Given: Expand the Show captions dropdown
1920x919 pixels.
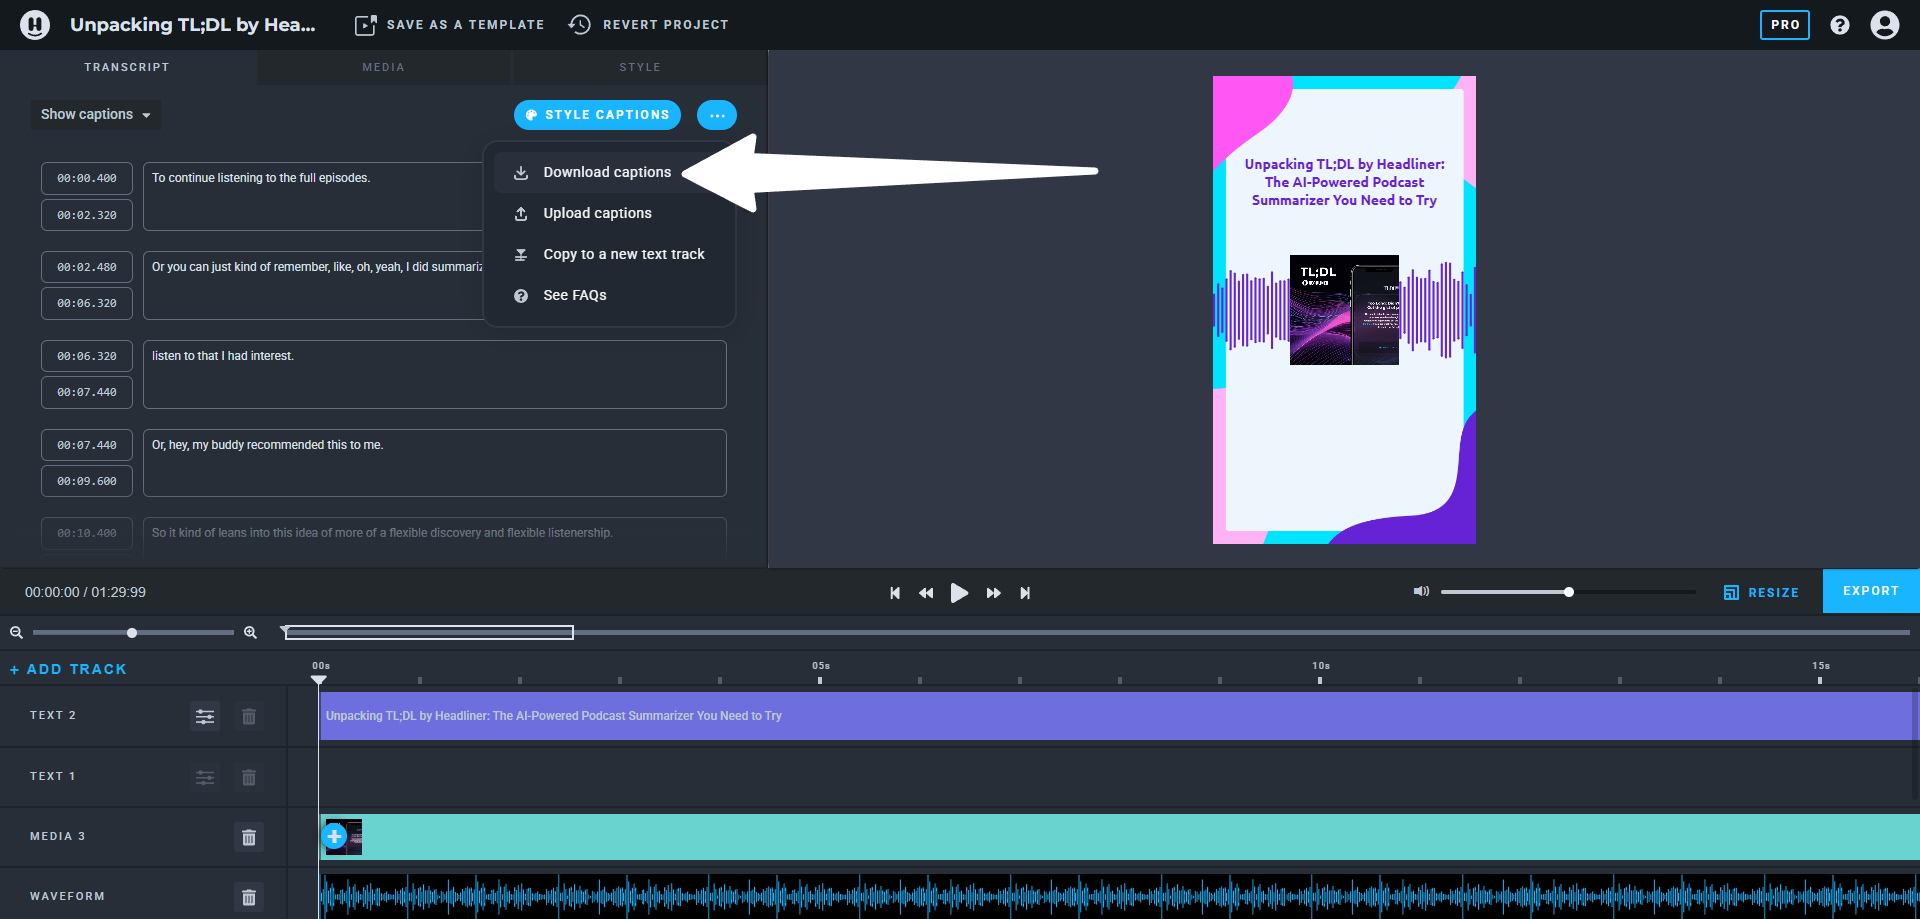Looking at the screenshot, I should (96, 114).
